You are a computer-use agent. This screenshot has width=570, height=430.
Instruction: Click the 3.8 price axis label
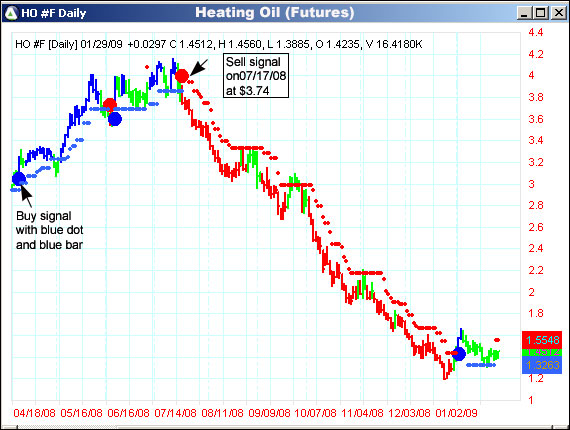click(x=535, y=97)
